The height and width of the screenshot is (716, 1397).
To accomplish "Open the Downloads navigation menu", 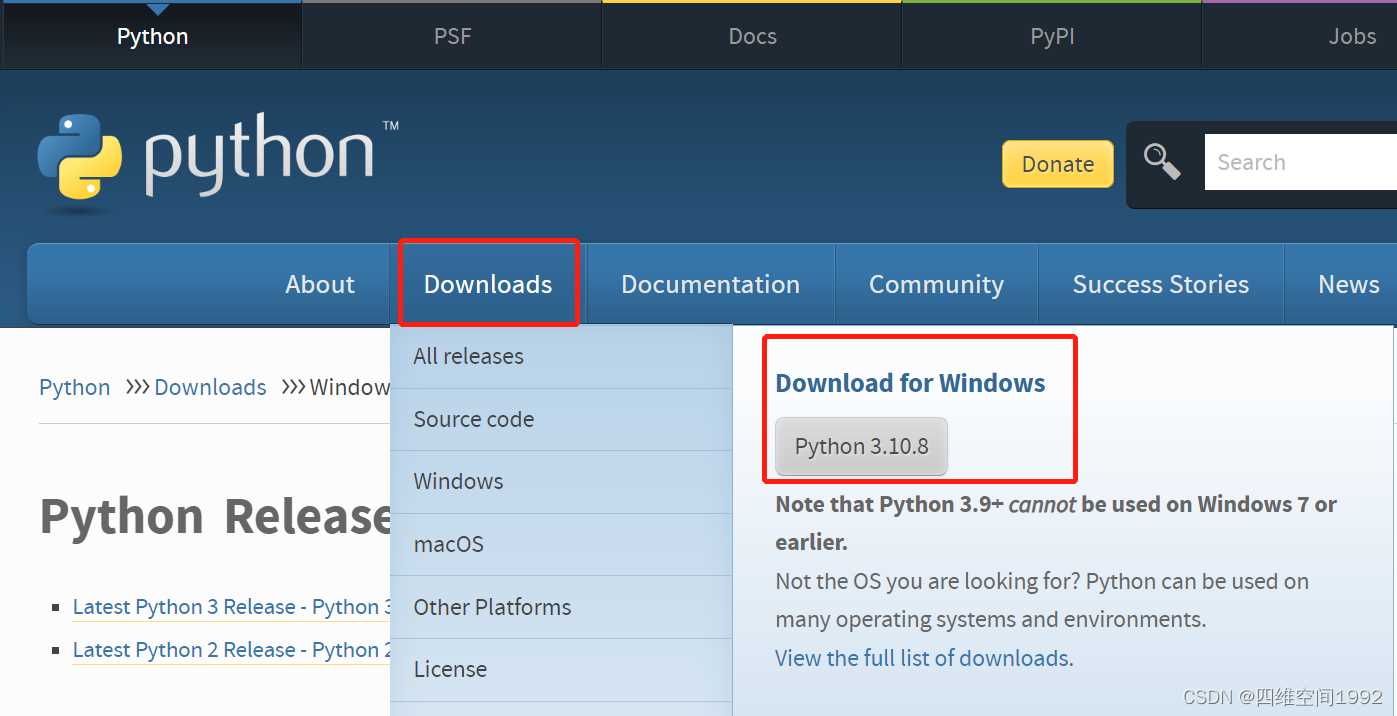I will click(488, 284).
